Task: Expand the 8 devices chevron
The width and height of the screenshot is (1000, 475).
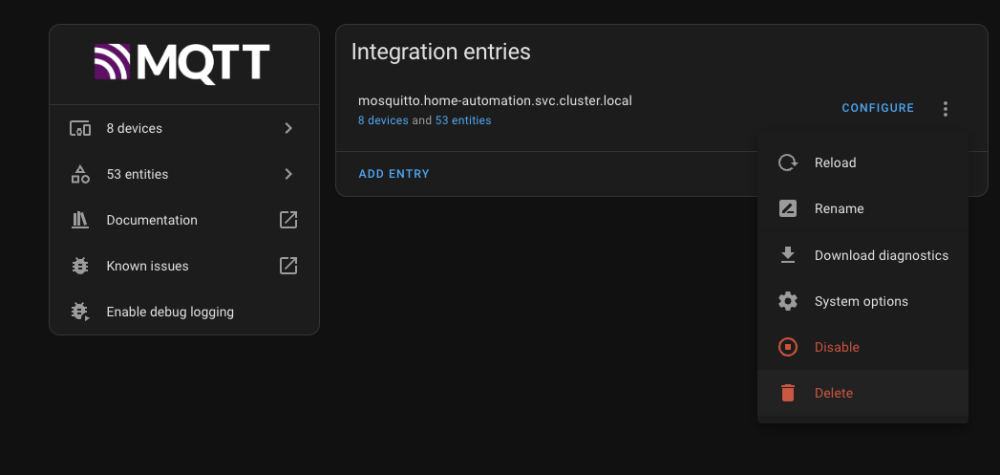Action: (x=288, y=128)
